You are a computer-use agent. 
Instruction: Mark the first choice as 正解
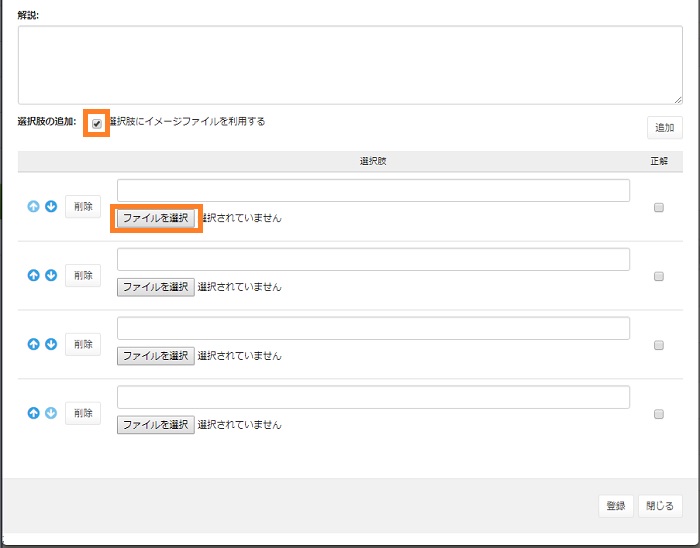point(658,208)
